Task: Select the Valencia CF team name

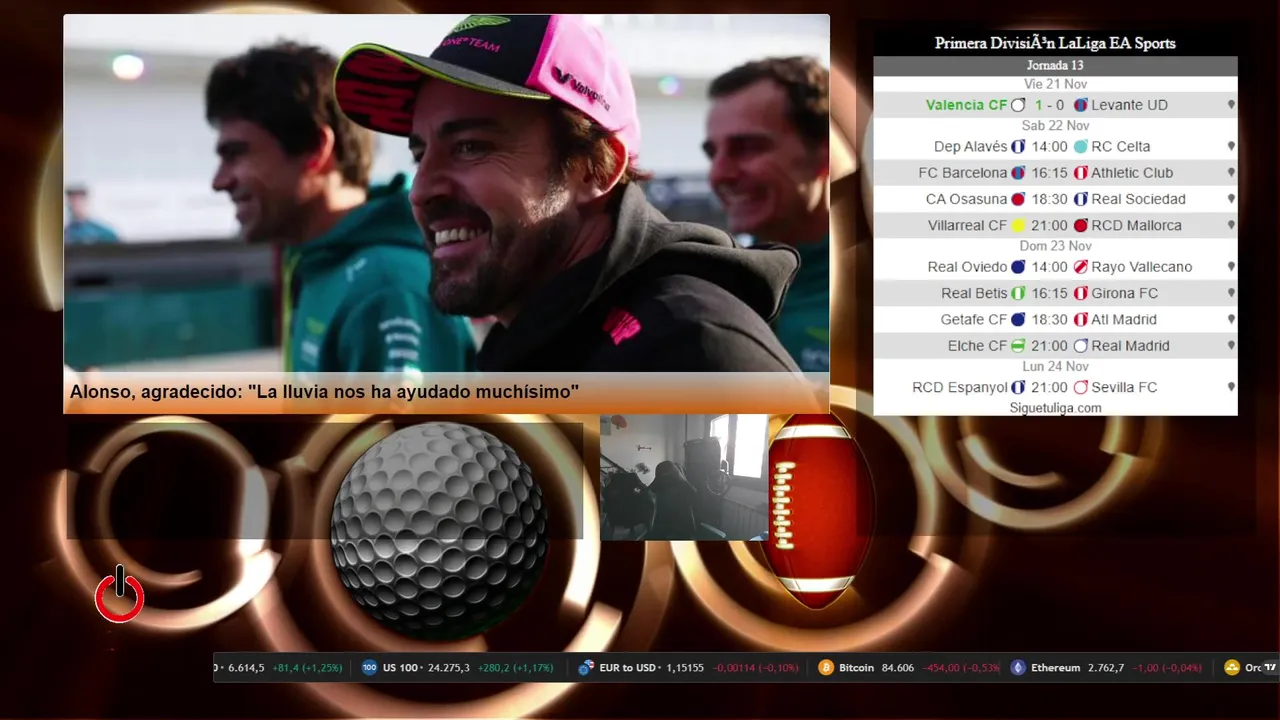Action: tap(967, 105)
